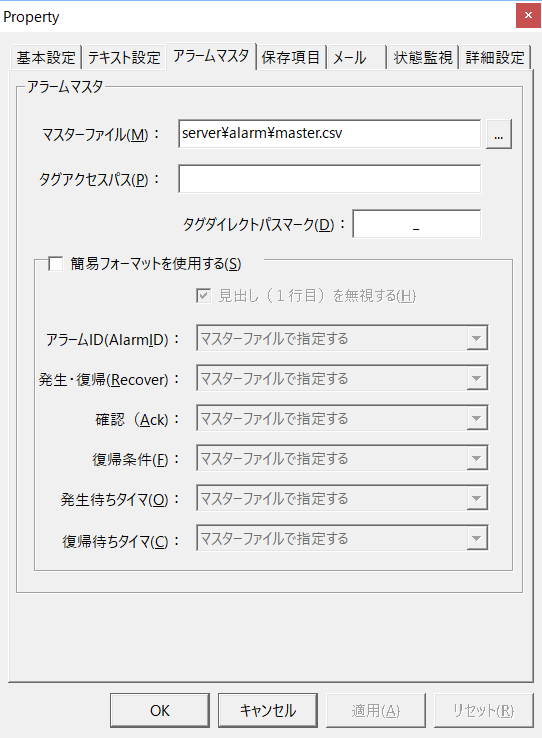Expand the 復帰条件 dropdown
Screen dimensions: 542x738
[x=342, y=458]
